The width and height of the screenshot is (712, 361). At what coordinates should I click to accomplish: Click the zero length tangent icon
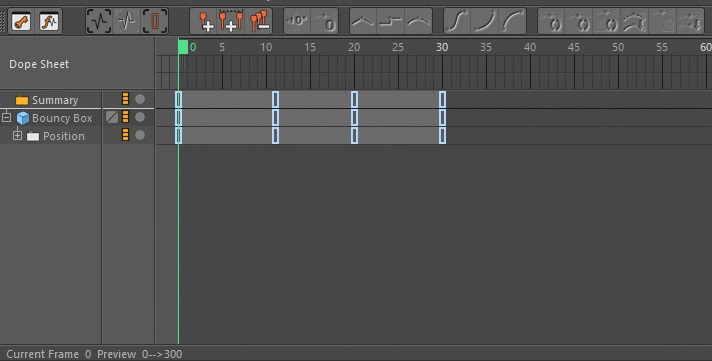pos(325,21)
